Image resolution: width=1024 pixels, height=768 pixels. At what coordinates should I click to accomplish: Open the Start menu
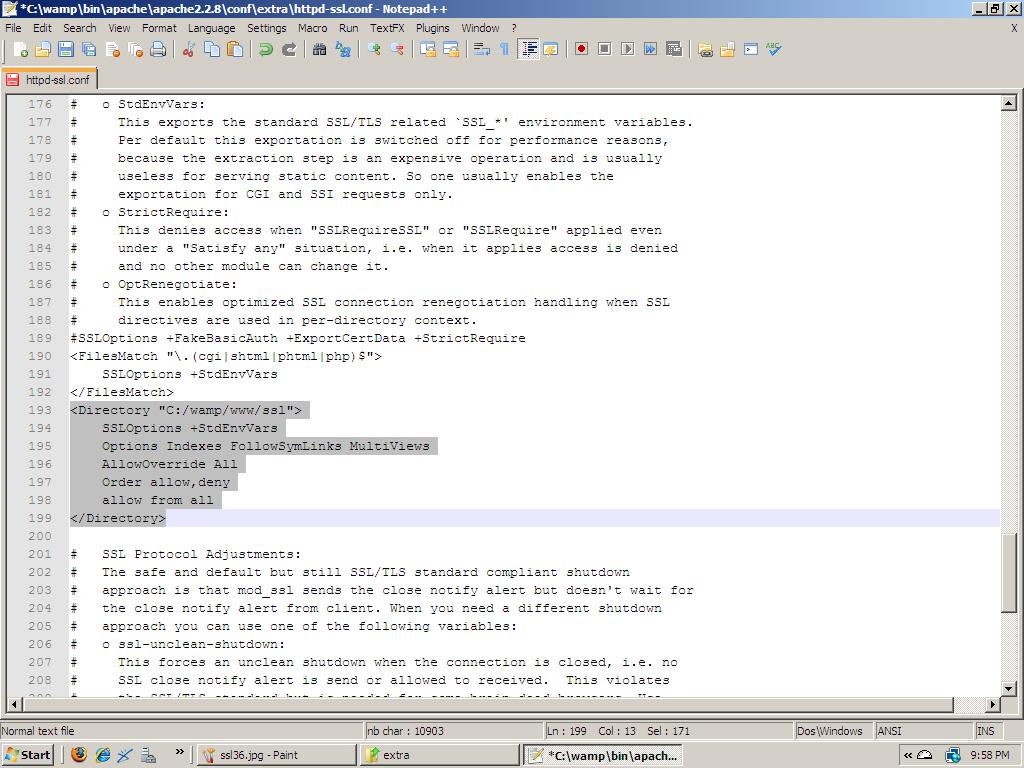[28, 755]
